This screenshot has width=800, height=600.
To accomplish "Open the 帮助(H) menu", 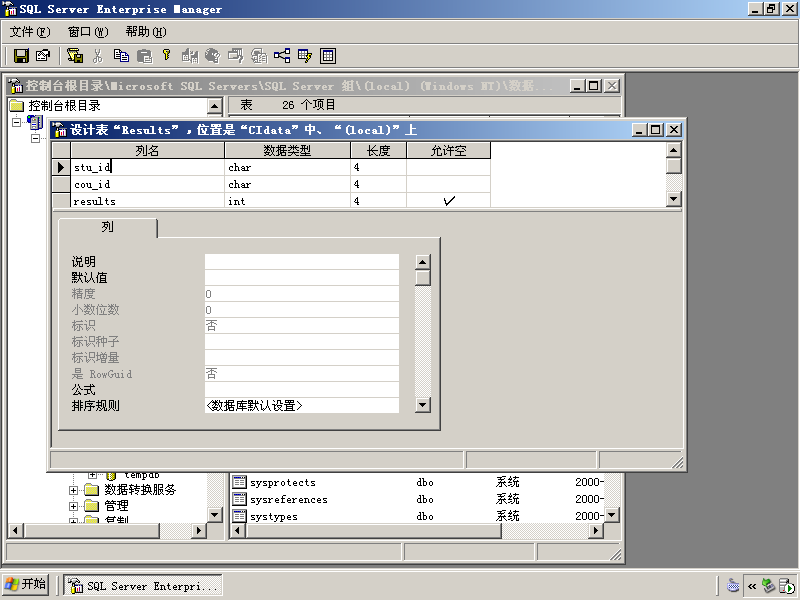I will click(x=146, y=32).
